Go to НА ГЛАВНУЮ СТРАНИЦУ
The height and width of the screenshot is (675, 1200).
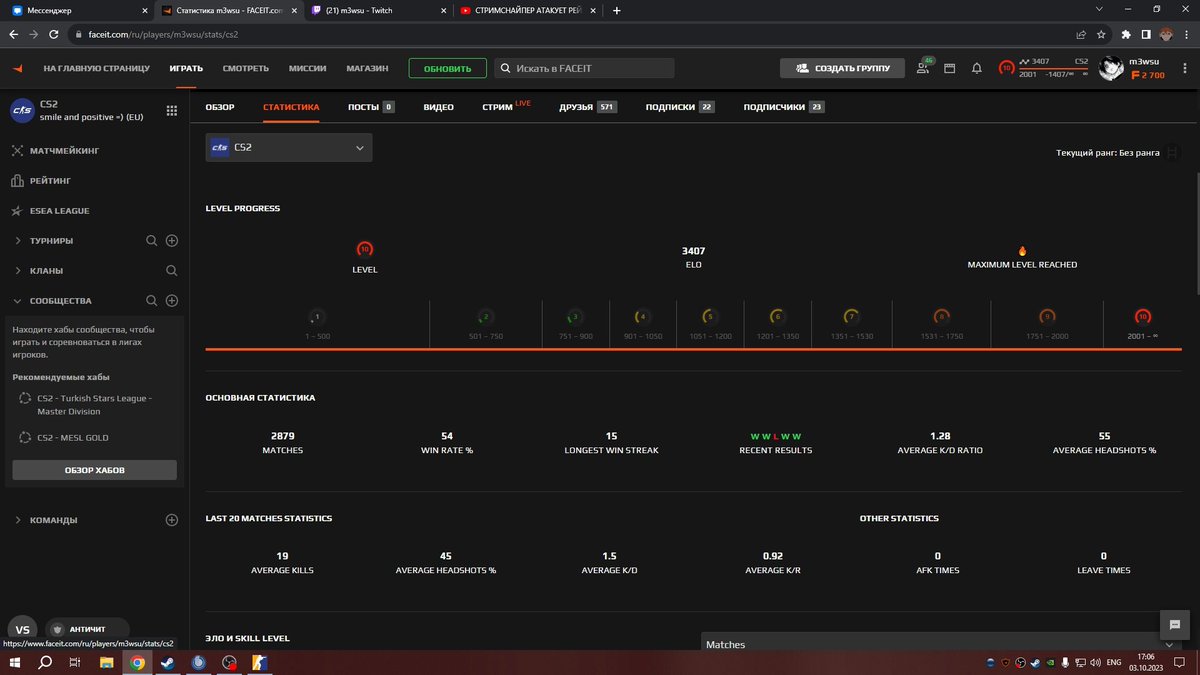tap(96, 69)
